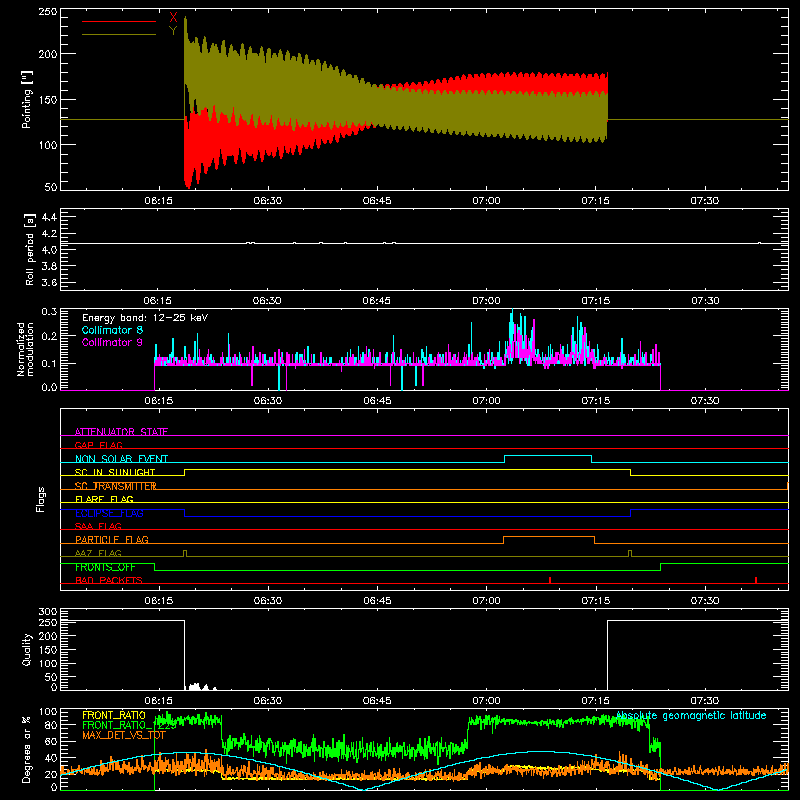Image resolution: width=800 pixels, height=800 pixels.
Task: Click the 'Absolute geomagnetic latitude' label
Action: pos(691,715)
